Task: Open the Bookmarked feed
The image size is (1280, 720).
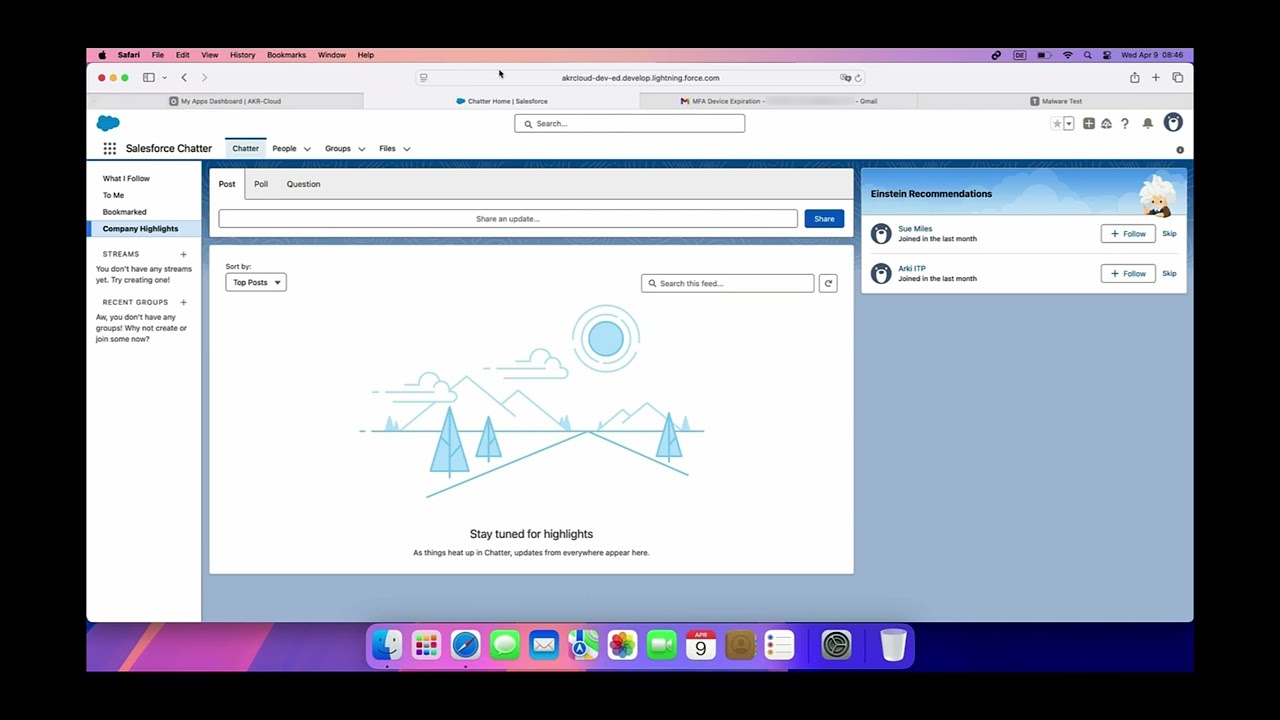Action: point(124,212)
